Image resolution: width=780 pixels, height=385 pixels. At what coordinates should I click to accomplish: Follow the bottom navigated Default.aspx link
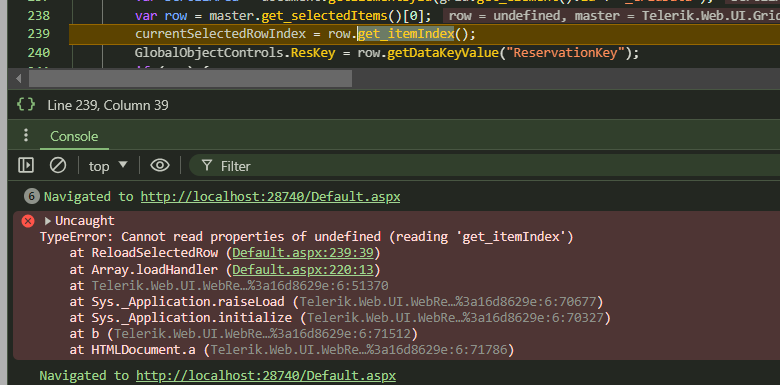[x=266, y=376]
